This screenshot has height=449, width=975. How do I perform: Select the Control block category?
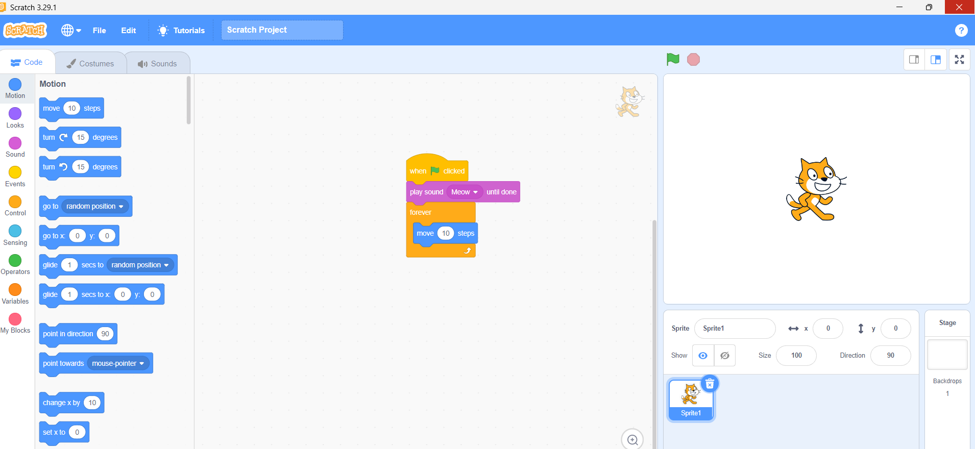pyautogui.click(x=16, y=206)
